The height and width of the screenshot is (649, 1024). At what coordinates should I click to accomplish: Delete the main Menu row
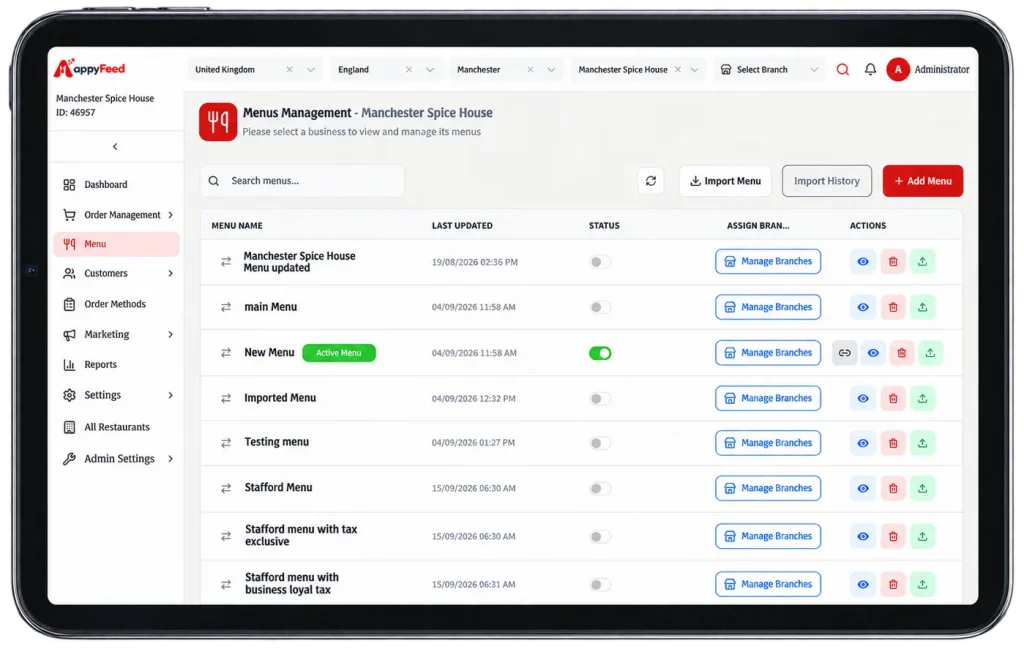coord(893,308)
